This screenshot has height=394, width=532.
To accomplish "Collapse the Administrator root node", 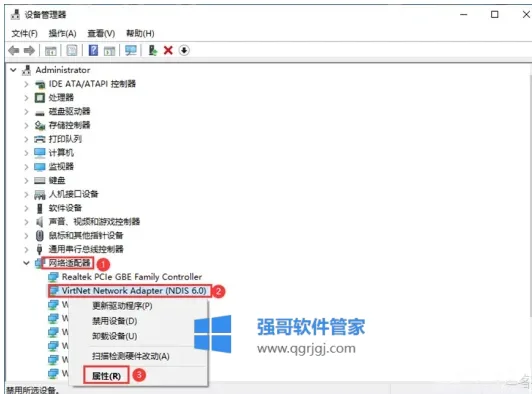I will 13,70.
